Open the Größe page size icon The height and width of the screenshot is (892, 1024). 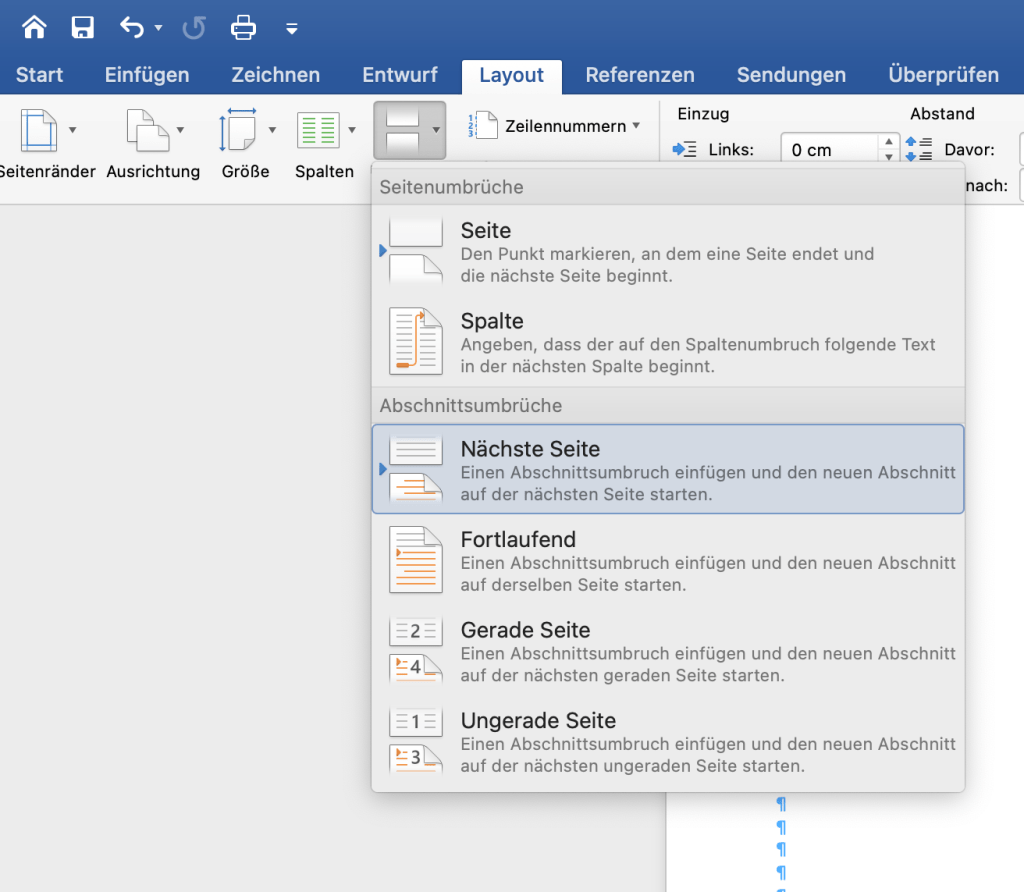tap(239, 131)
